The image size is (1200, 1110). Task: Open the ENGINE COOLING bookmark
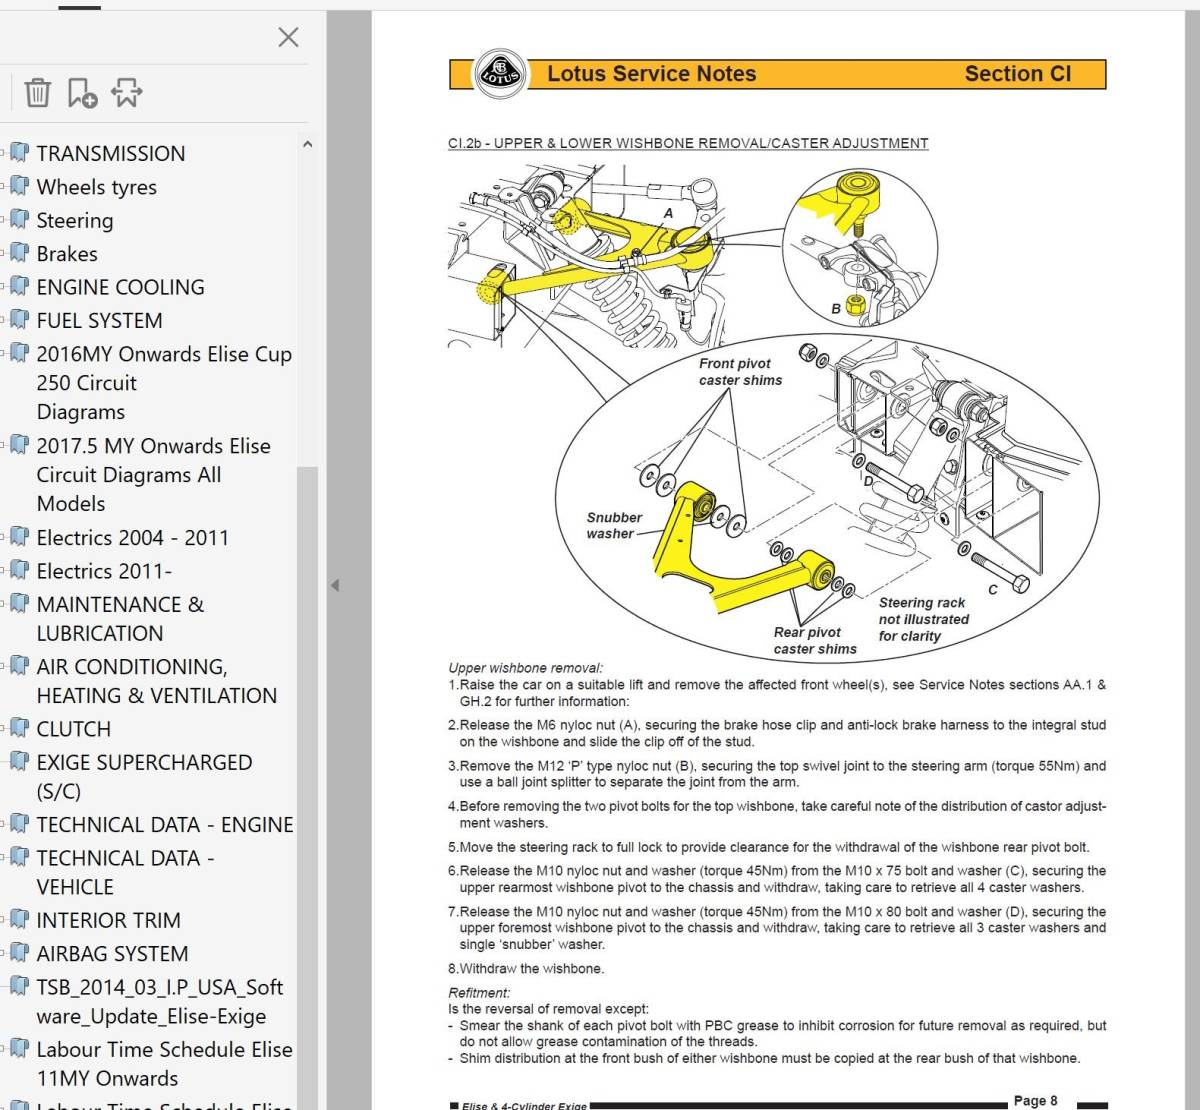coord(120,287)
